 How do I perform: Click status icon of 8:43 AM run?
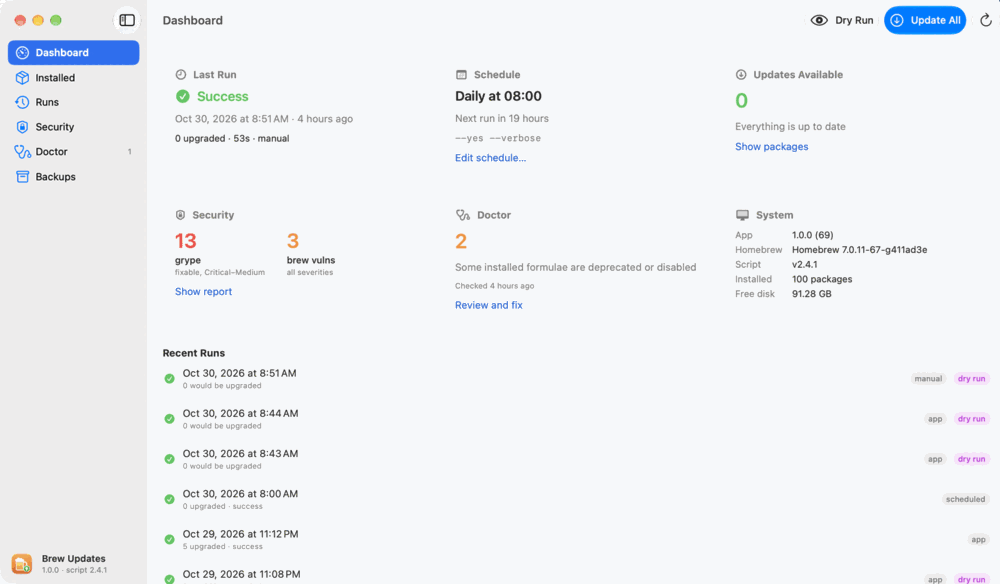(x=170, y=459)
